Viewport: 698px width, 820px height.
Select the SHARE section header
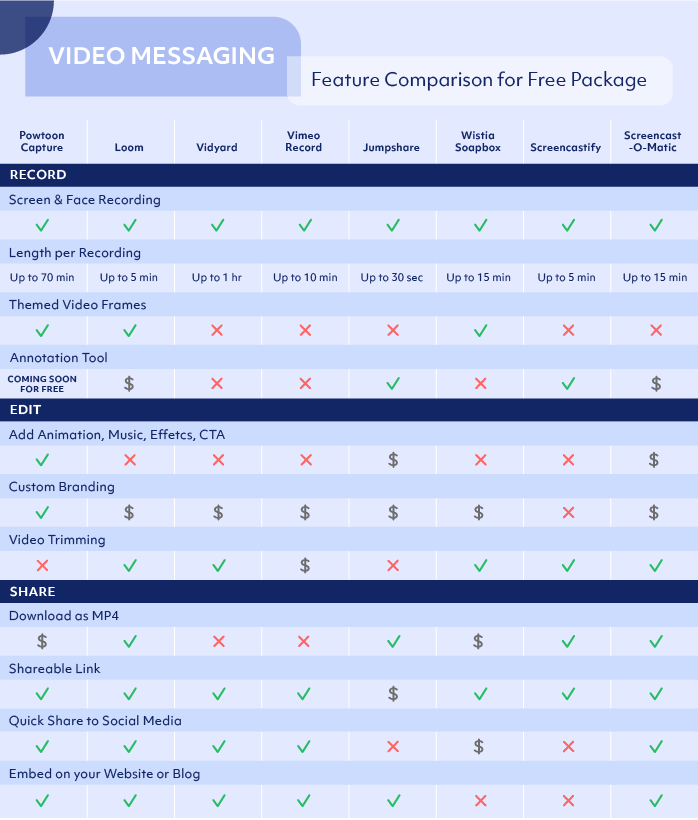tap(32, 591)
